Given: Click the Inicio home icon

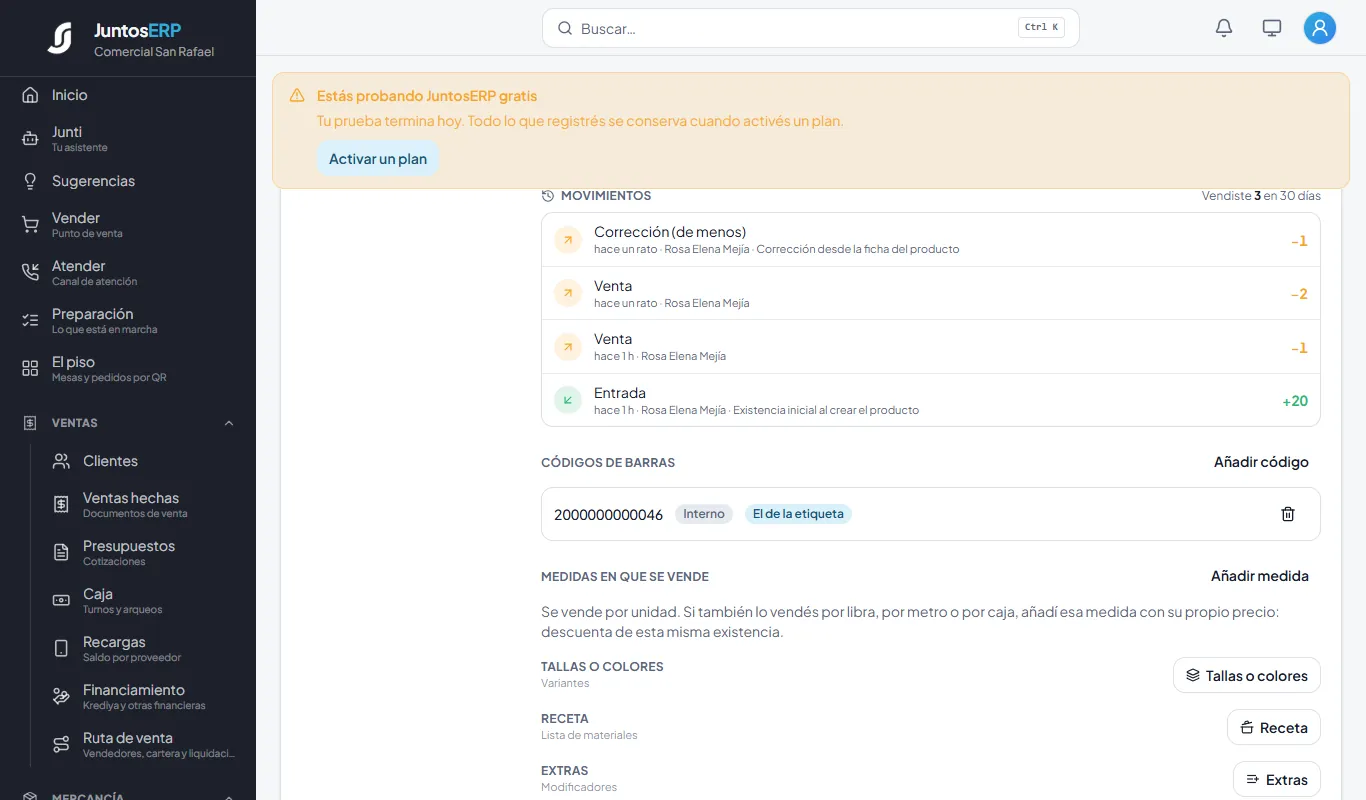Looking at the screenshot, I should click(30, 95).
